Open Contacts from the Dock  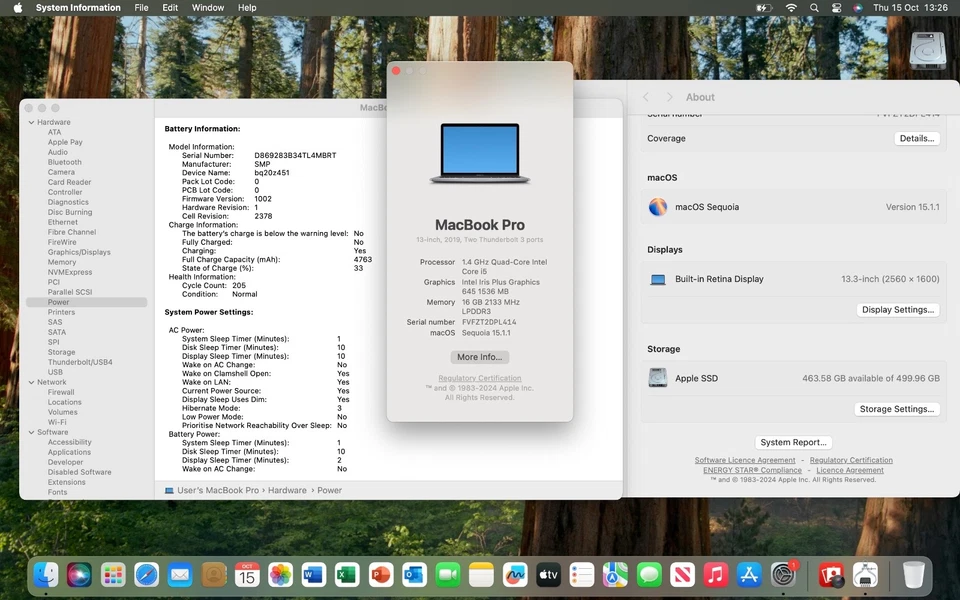point(214,575)
